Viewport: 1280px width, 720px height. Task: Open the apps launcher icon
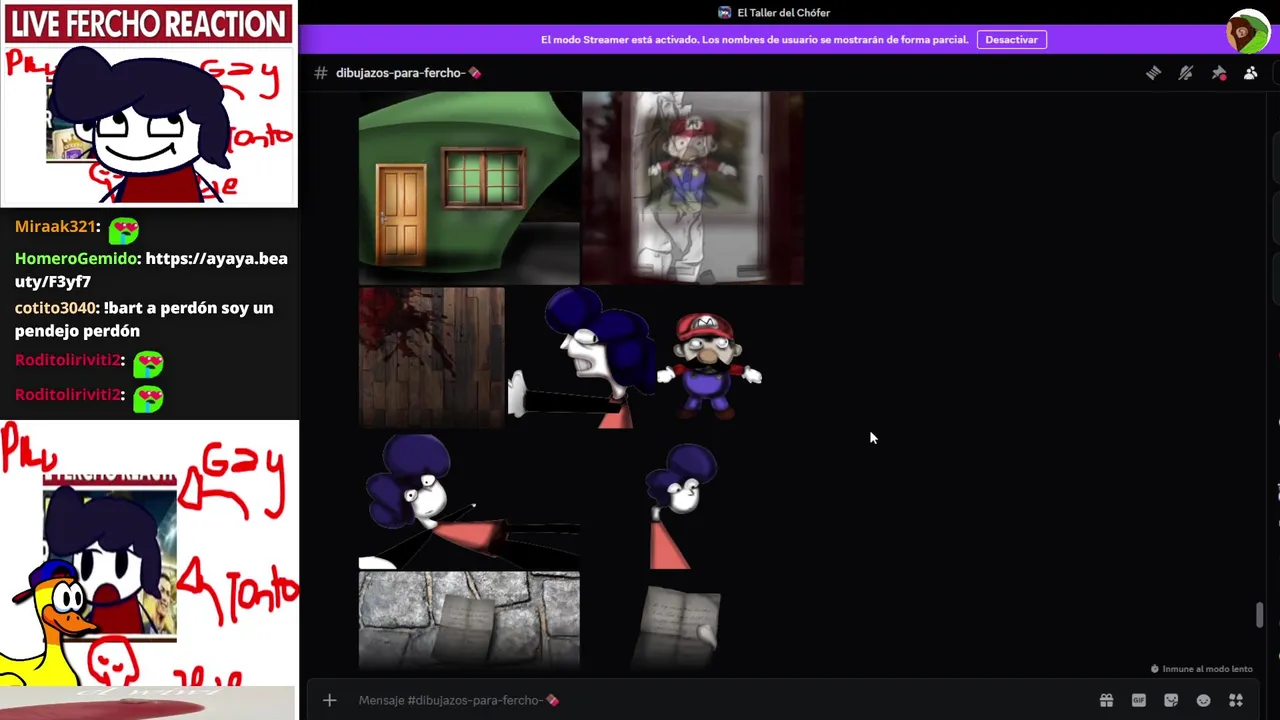pyautogui.click(x=1236, y=700)
